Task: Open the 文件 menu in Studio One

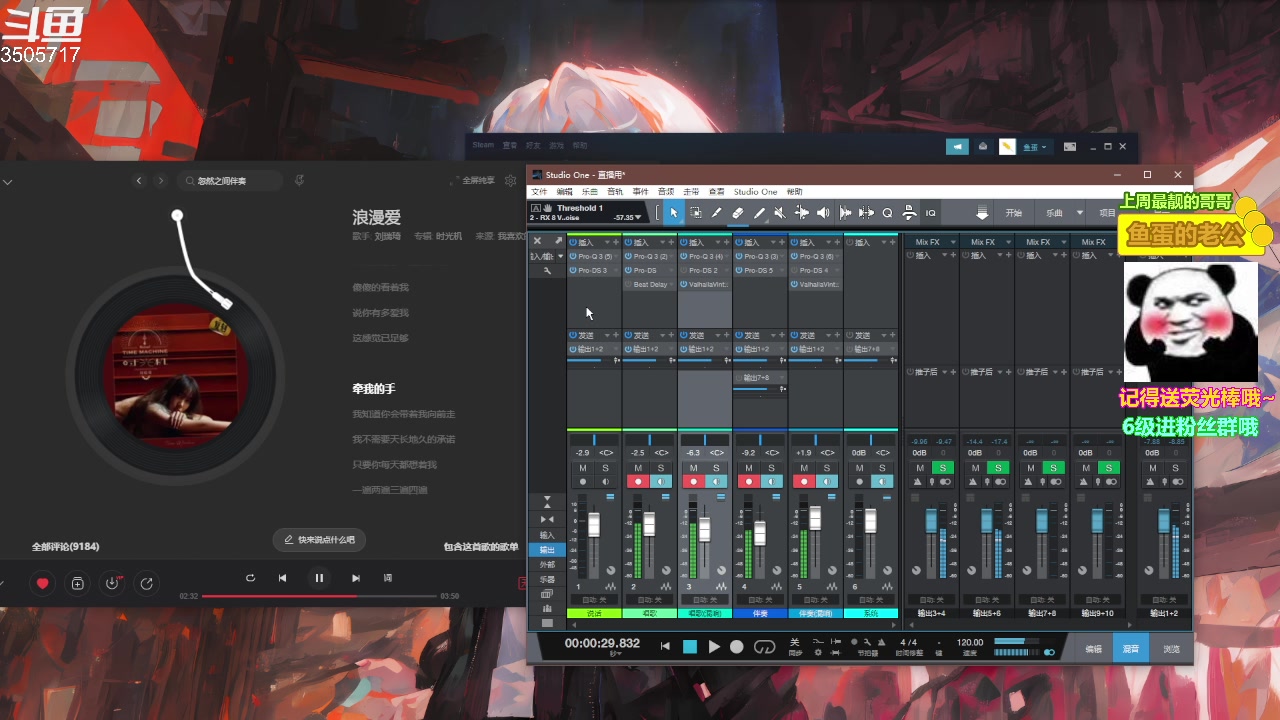Action: (539, 192)
